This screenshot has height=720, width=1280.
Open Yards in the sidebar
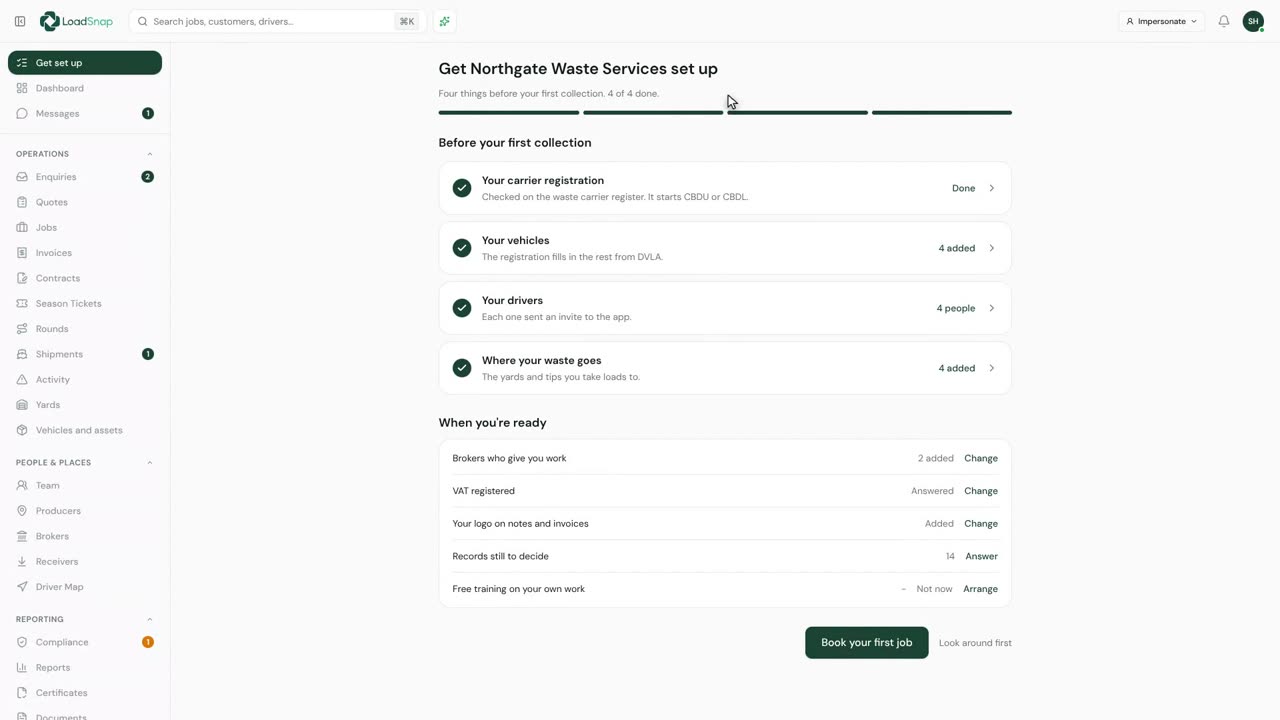tap(85, 405)
